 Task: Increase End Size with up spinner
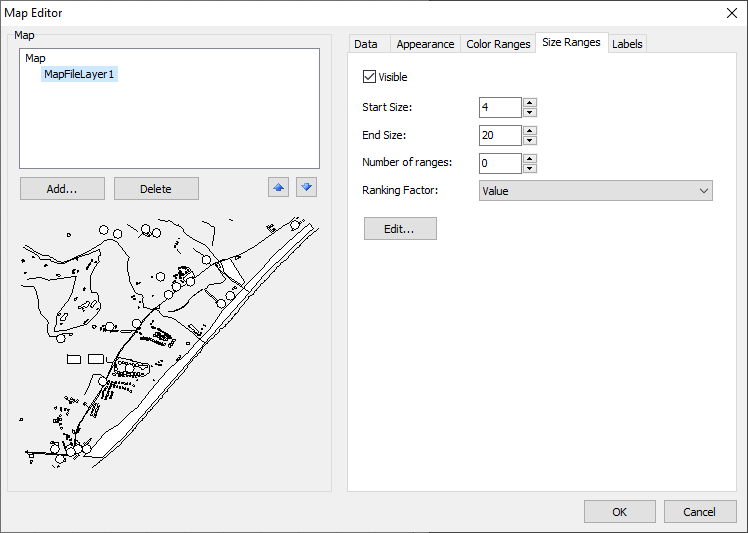point(530,131)
